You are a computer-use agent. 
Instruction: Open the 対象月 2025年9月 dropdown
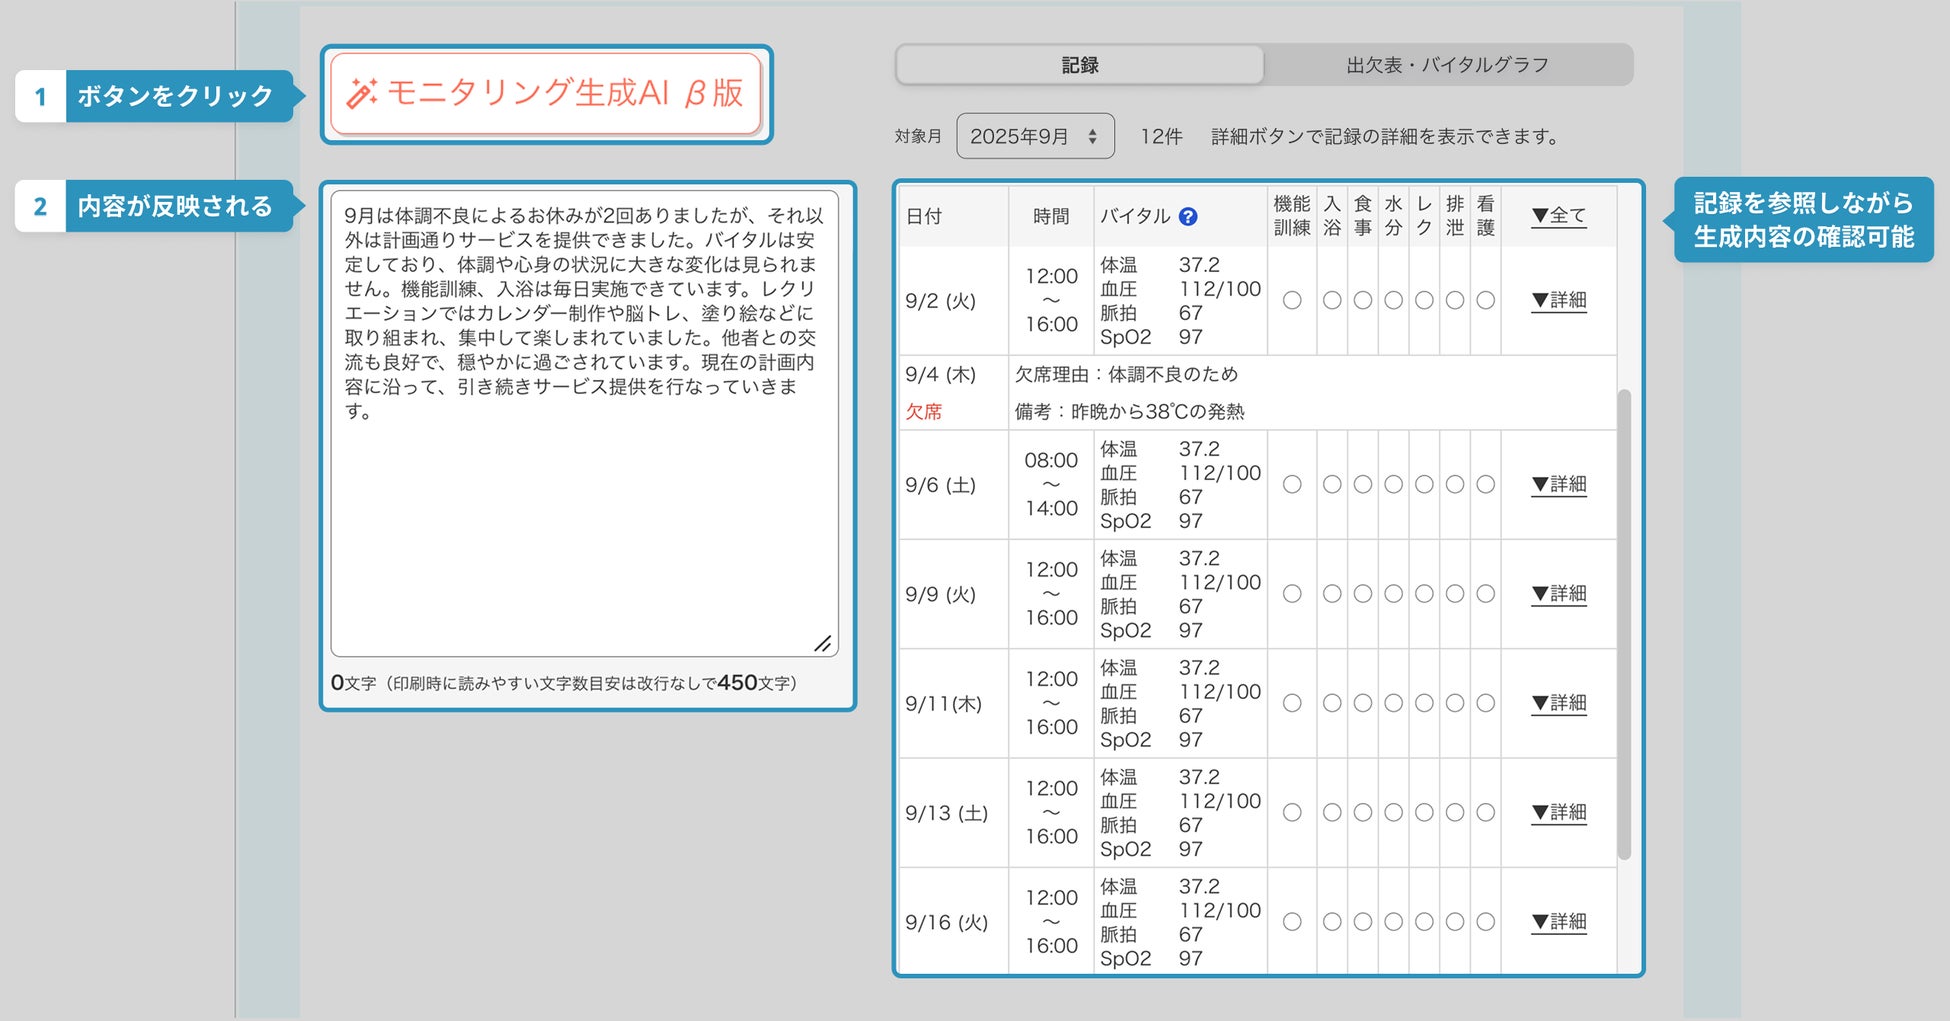(1035, 136)
